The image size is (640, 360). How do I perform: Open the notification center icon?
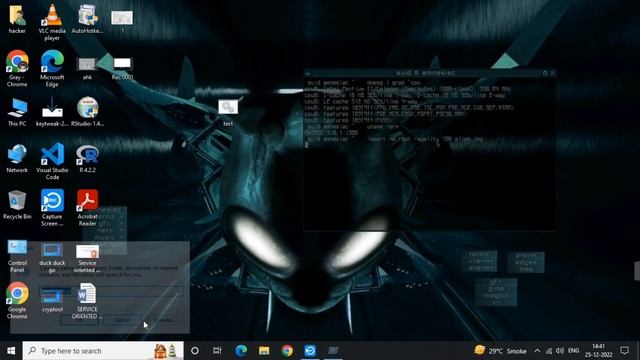[x=624, y=351]
